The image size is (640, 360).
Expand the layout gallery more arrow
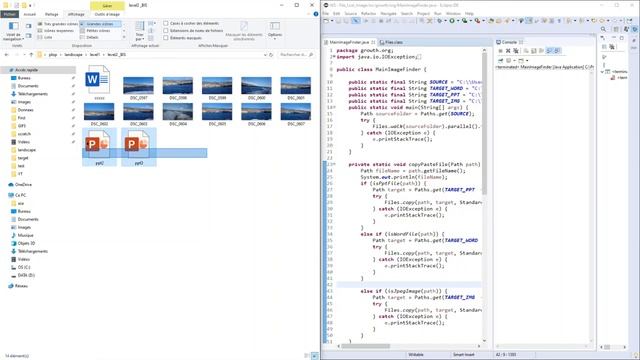tap(124, 37)
